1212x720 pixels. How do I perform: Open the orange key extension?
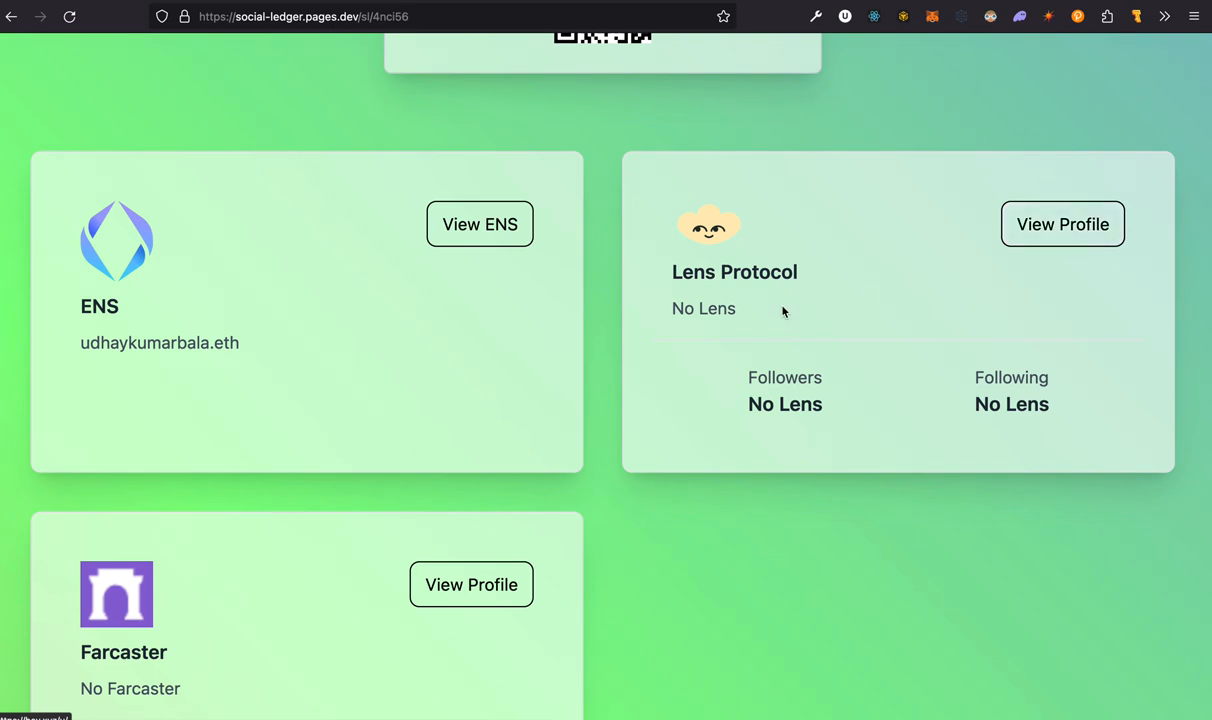pyautogui.click(x=1136, y=17)
